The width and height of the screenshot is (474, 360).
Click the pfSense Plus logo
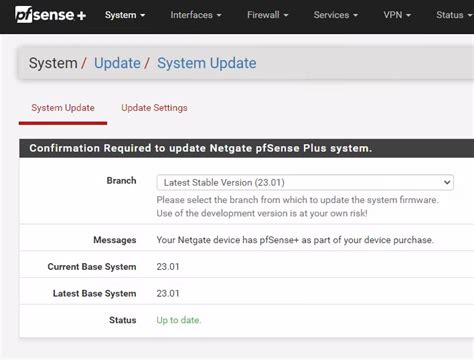tap(51, 15)
